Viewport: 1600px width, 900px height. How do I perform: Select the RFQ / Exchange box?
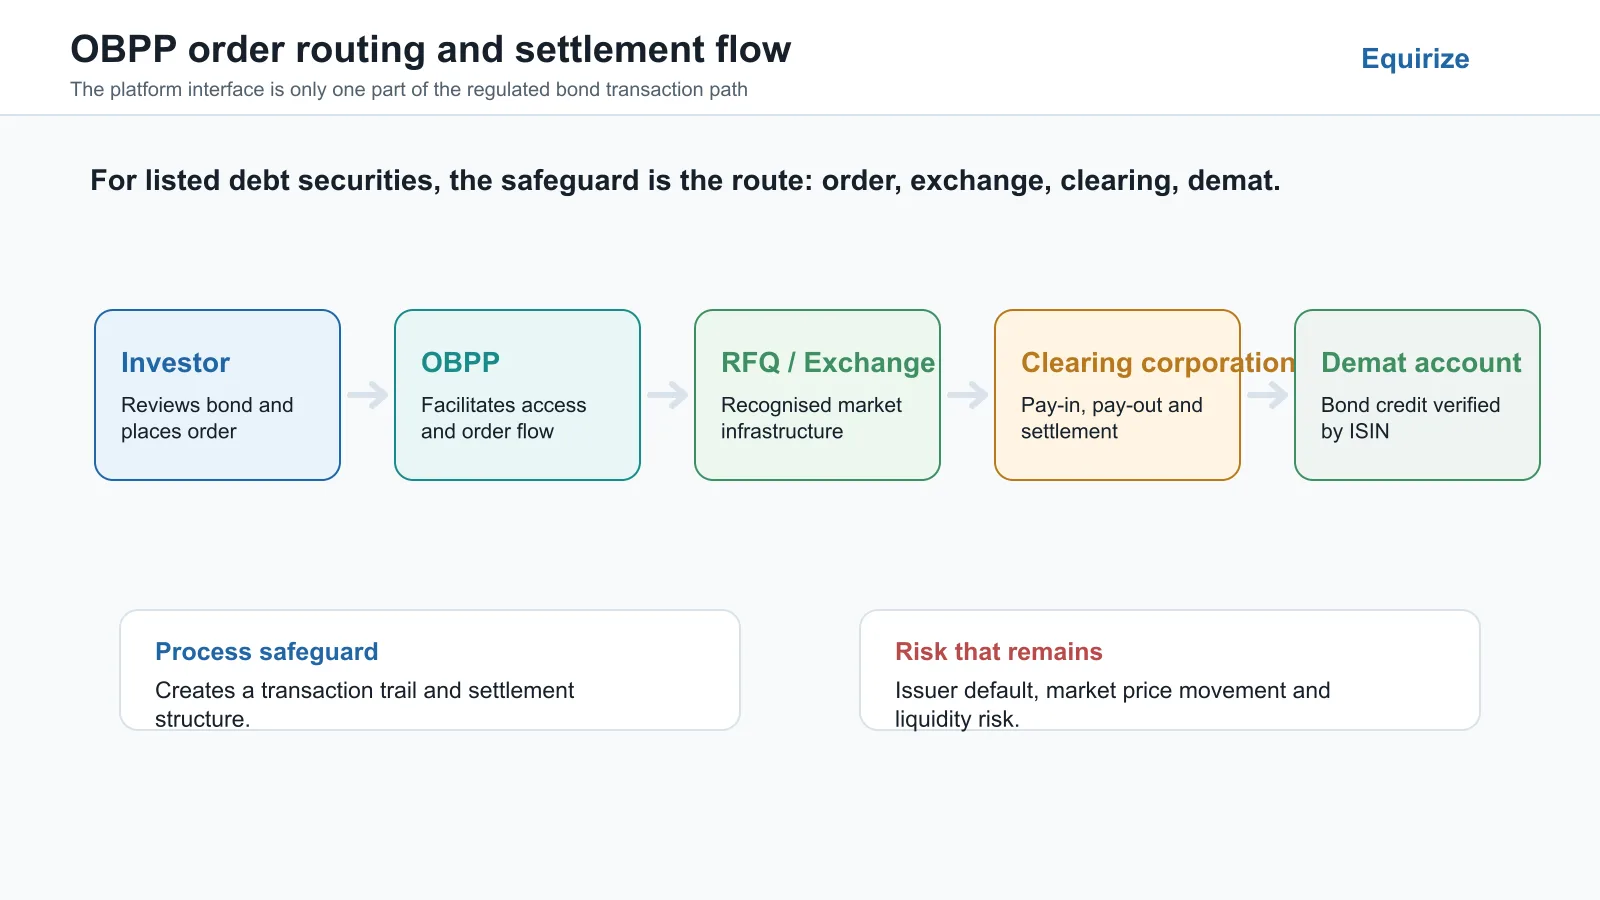tap(818, 395)
